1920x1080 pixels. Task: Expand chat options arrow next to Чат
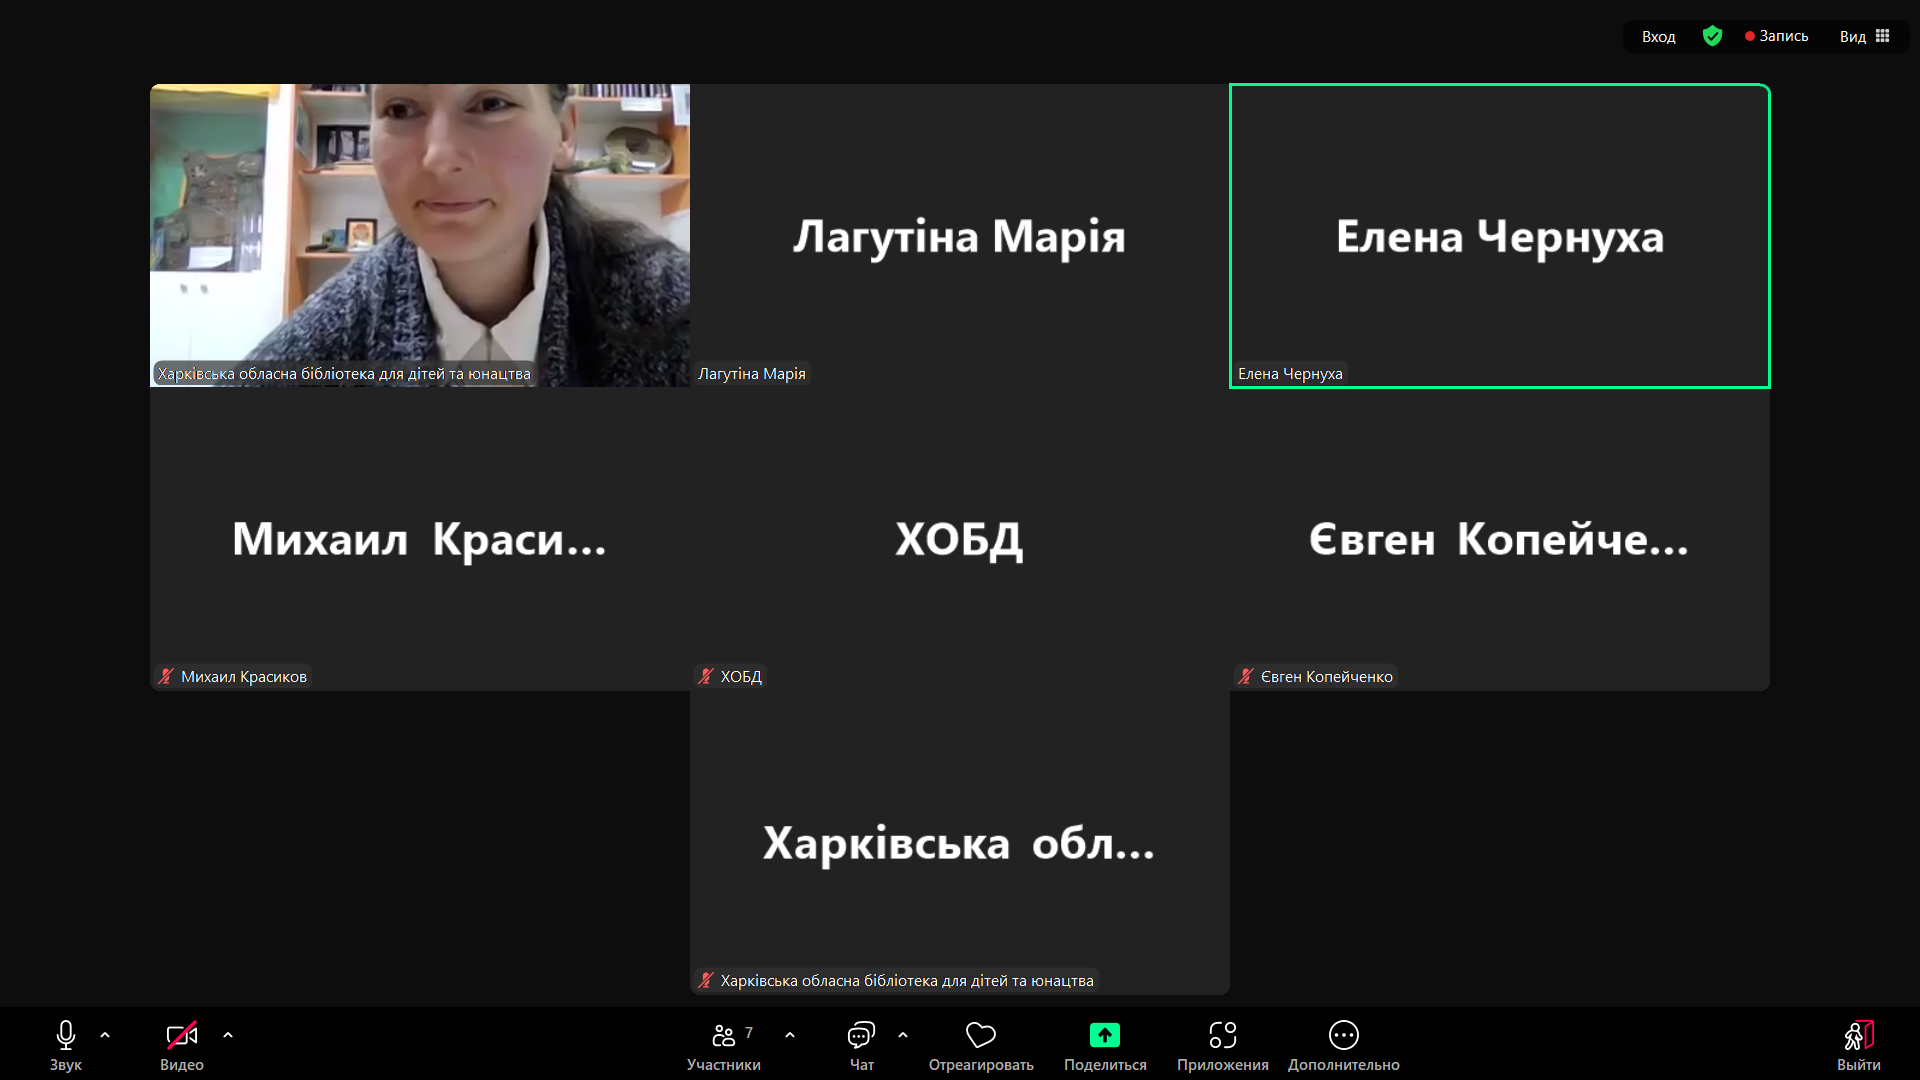point(903,1035)
